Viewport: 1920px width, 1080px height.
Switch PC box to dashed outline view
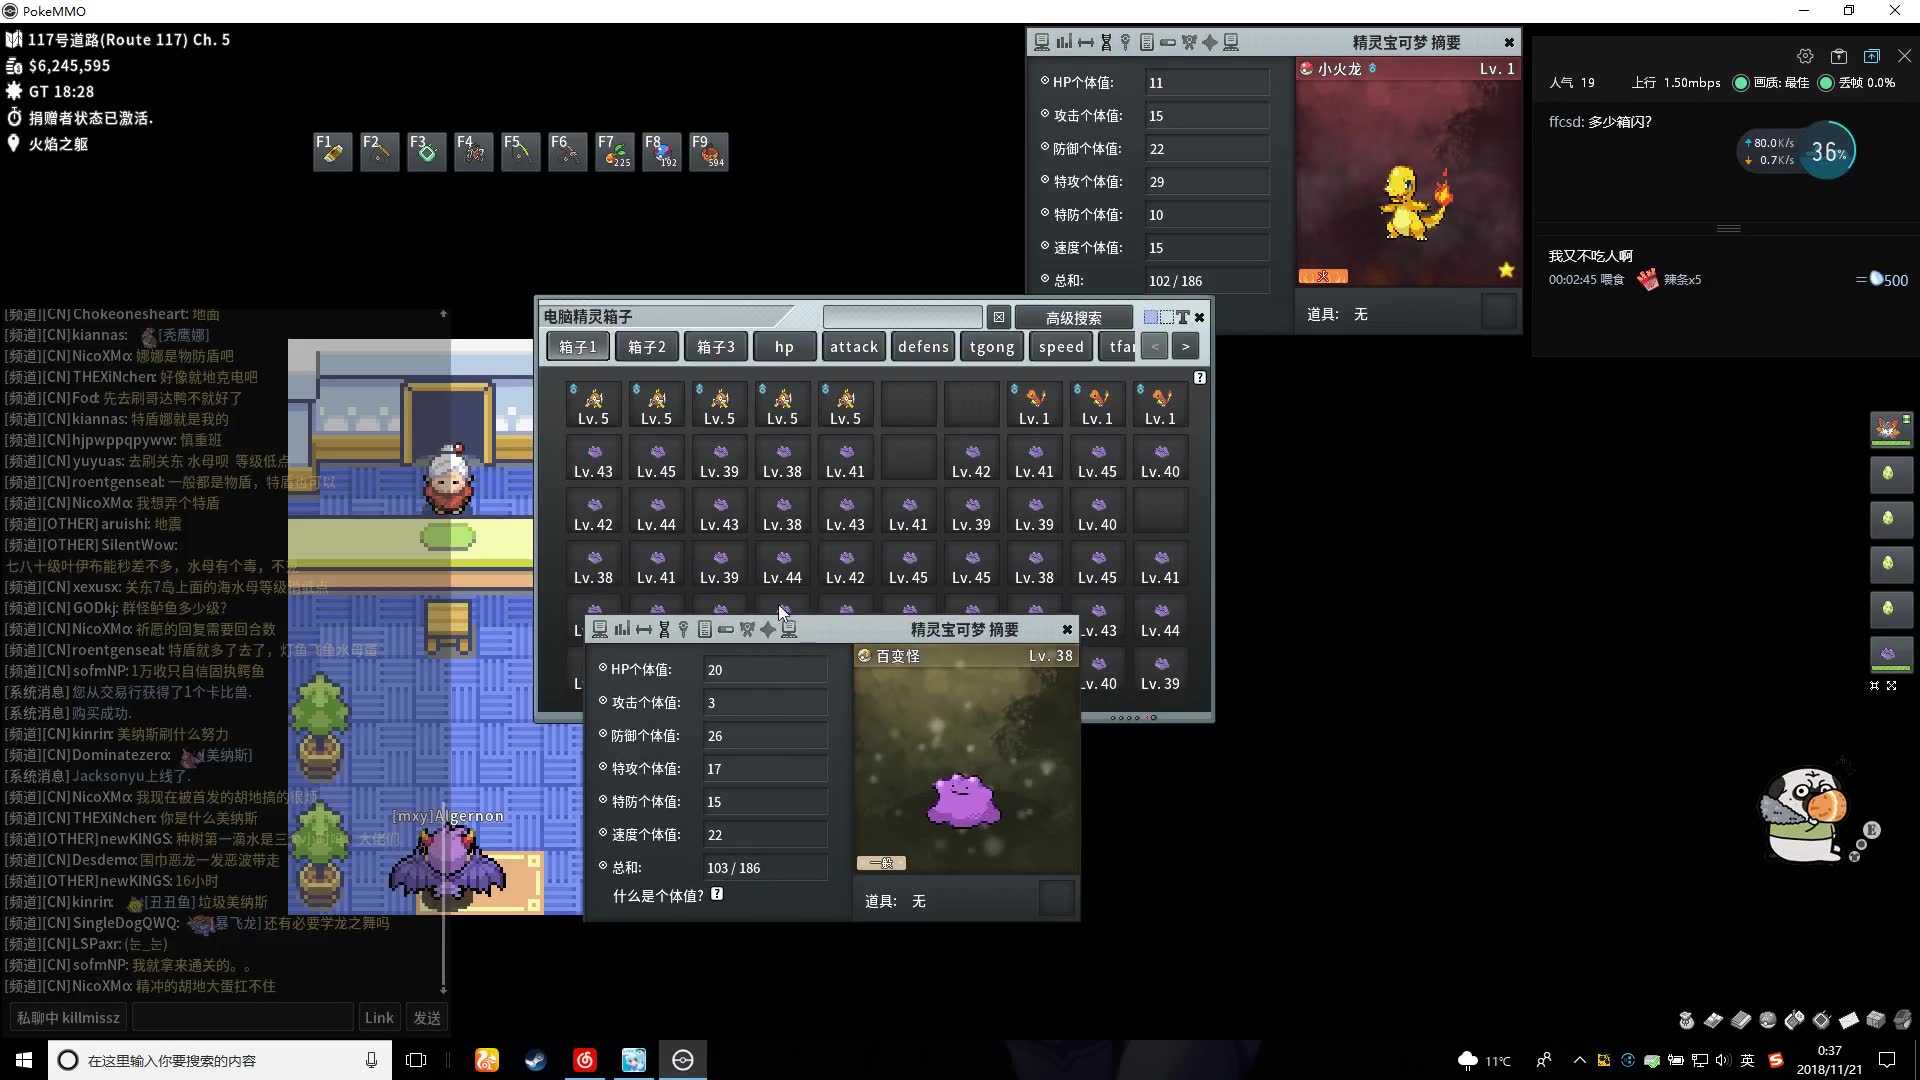point(1167,317)
